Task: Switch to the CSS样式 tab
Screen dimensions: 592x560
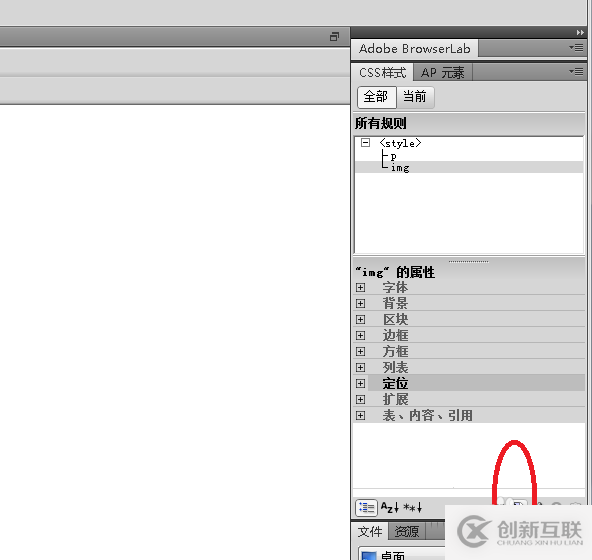Action: [x=382, y=73]
